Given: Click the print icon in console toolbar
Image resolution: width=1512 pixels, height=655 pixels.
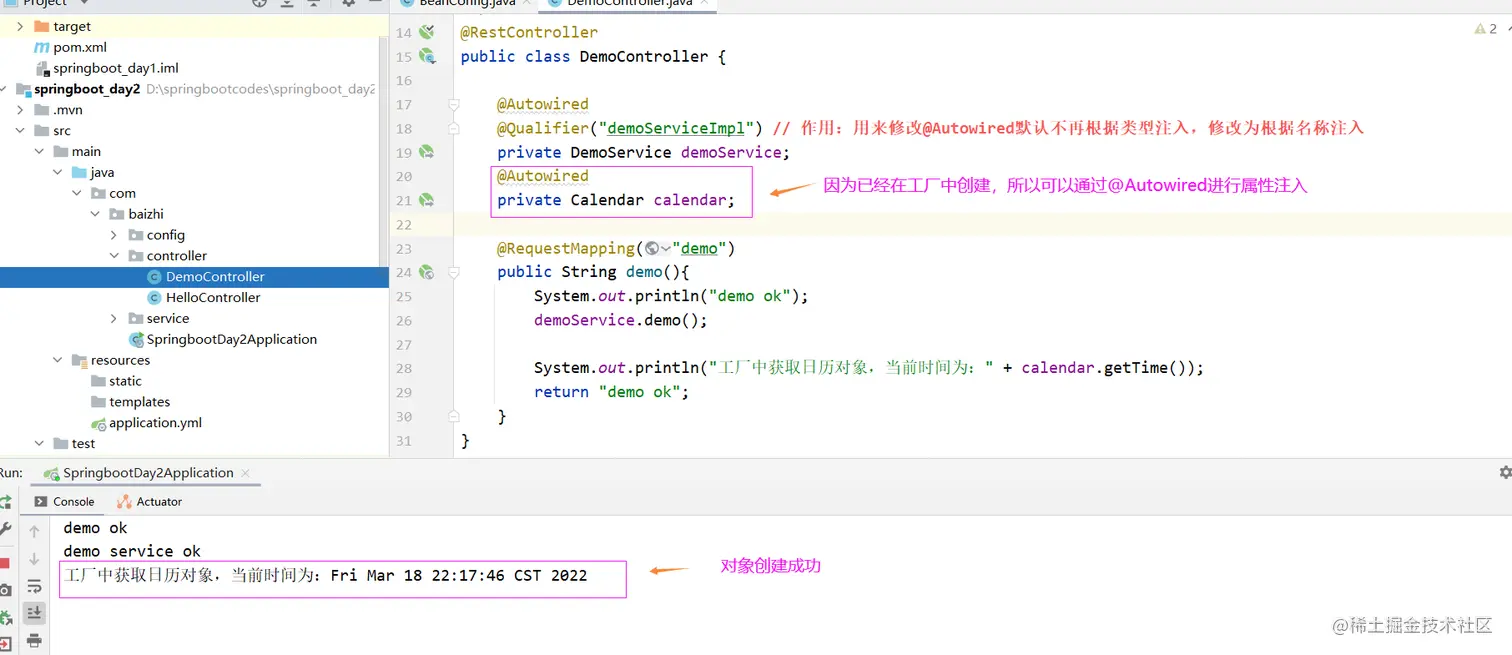Looking at the screenshot, I should pyautogui.click(x=34, y=640).
